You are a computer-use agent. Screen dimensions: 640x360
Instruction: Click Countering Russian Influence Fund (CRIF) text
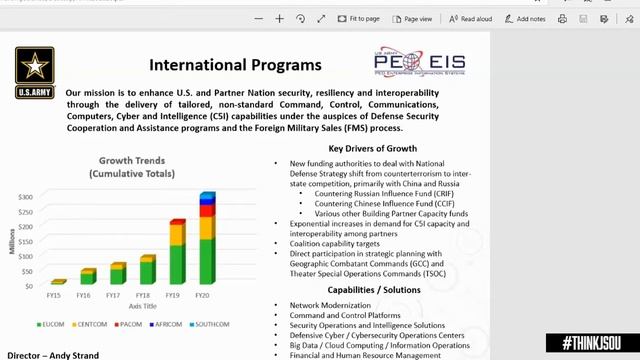pyautogui.click(x=384, y=193)
